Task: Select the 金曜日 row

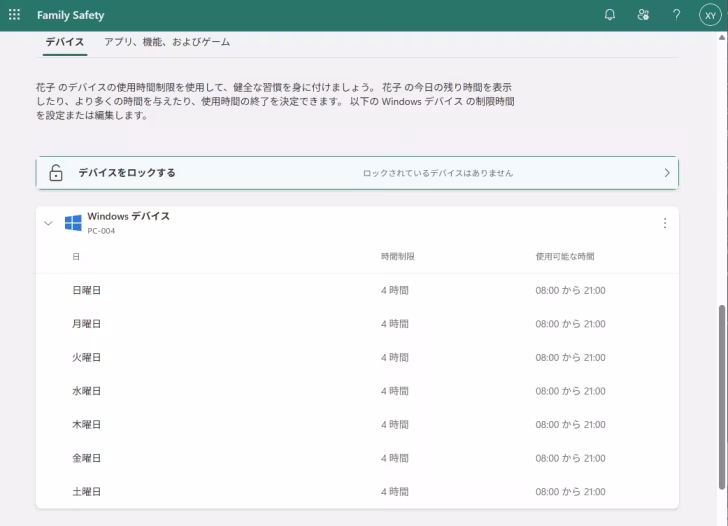Action: tap(357, 458)
